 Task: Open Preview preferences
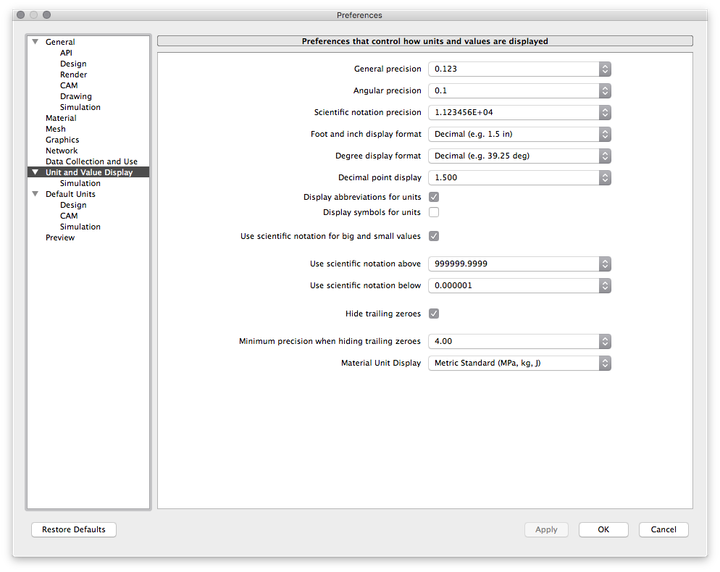[60, 237]
